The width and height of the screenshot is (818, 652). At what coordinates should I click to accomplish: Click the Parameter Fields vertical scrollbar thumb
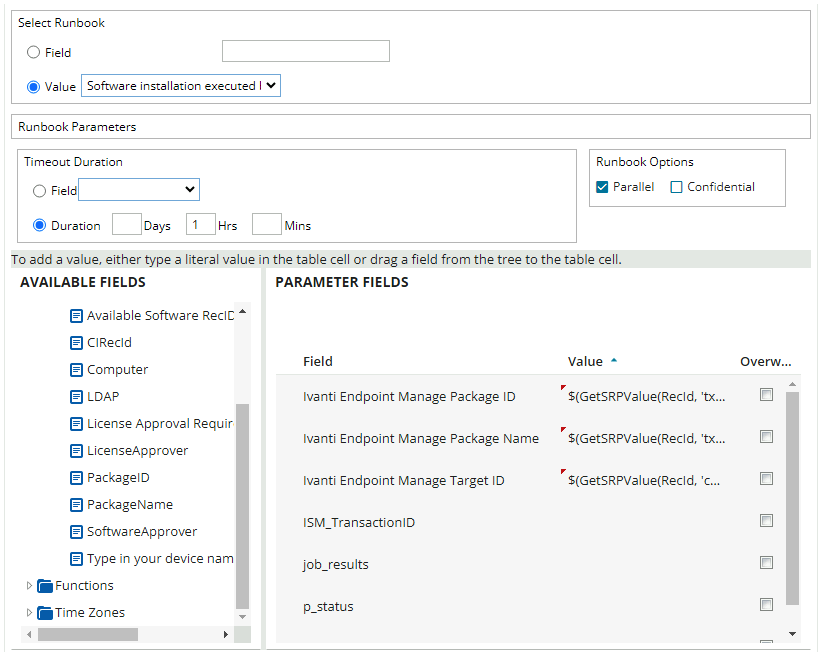tap(792, 498)
